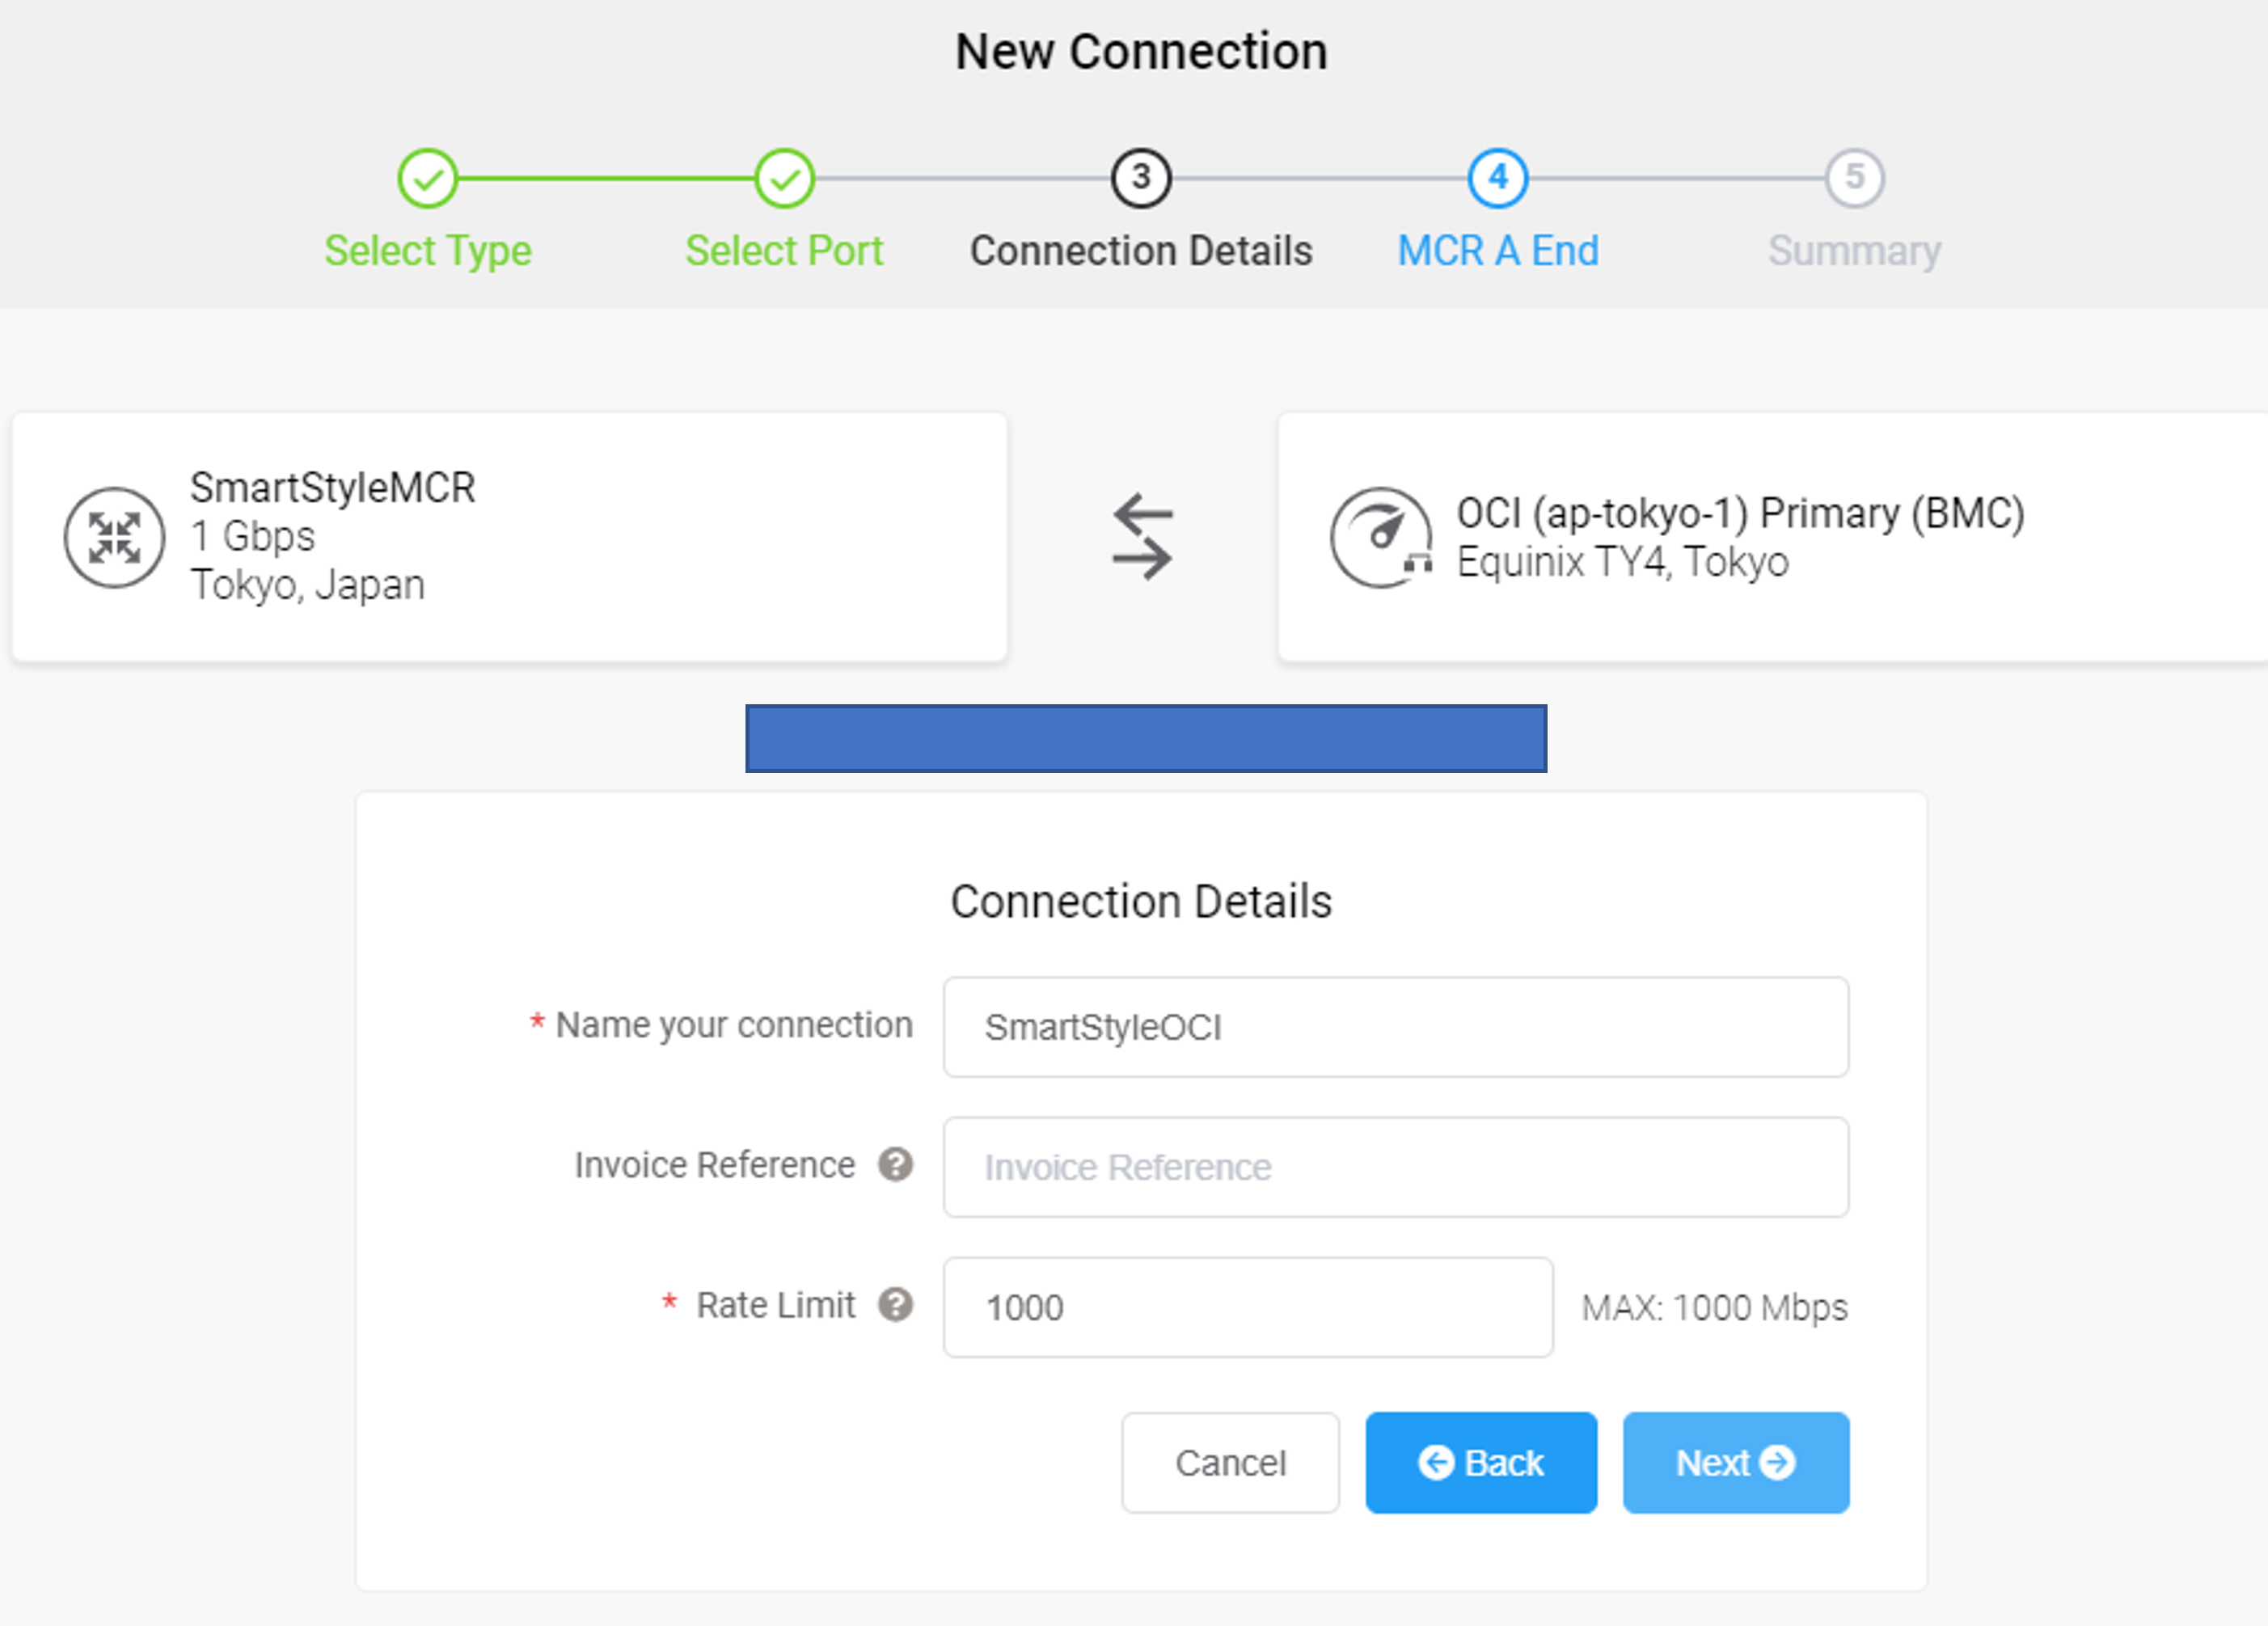Image resolution: width=2268 pixels, height=1626 pixels.
Task: Click the Invoice Reference input field
Action: coord(1396,1167)
